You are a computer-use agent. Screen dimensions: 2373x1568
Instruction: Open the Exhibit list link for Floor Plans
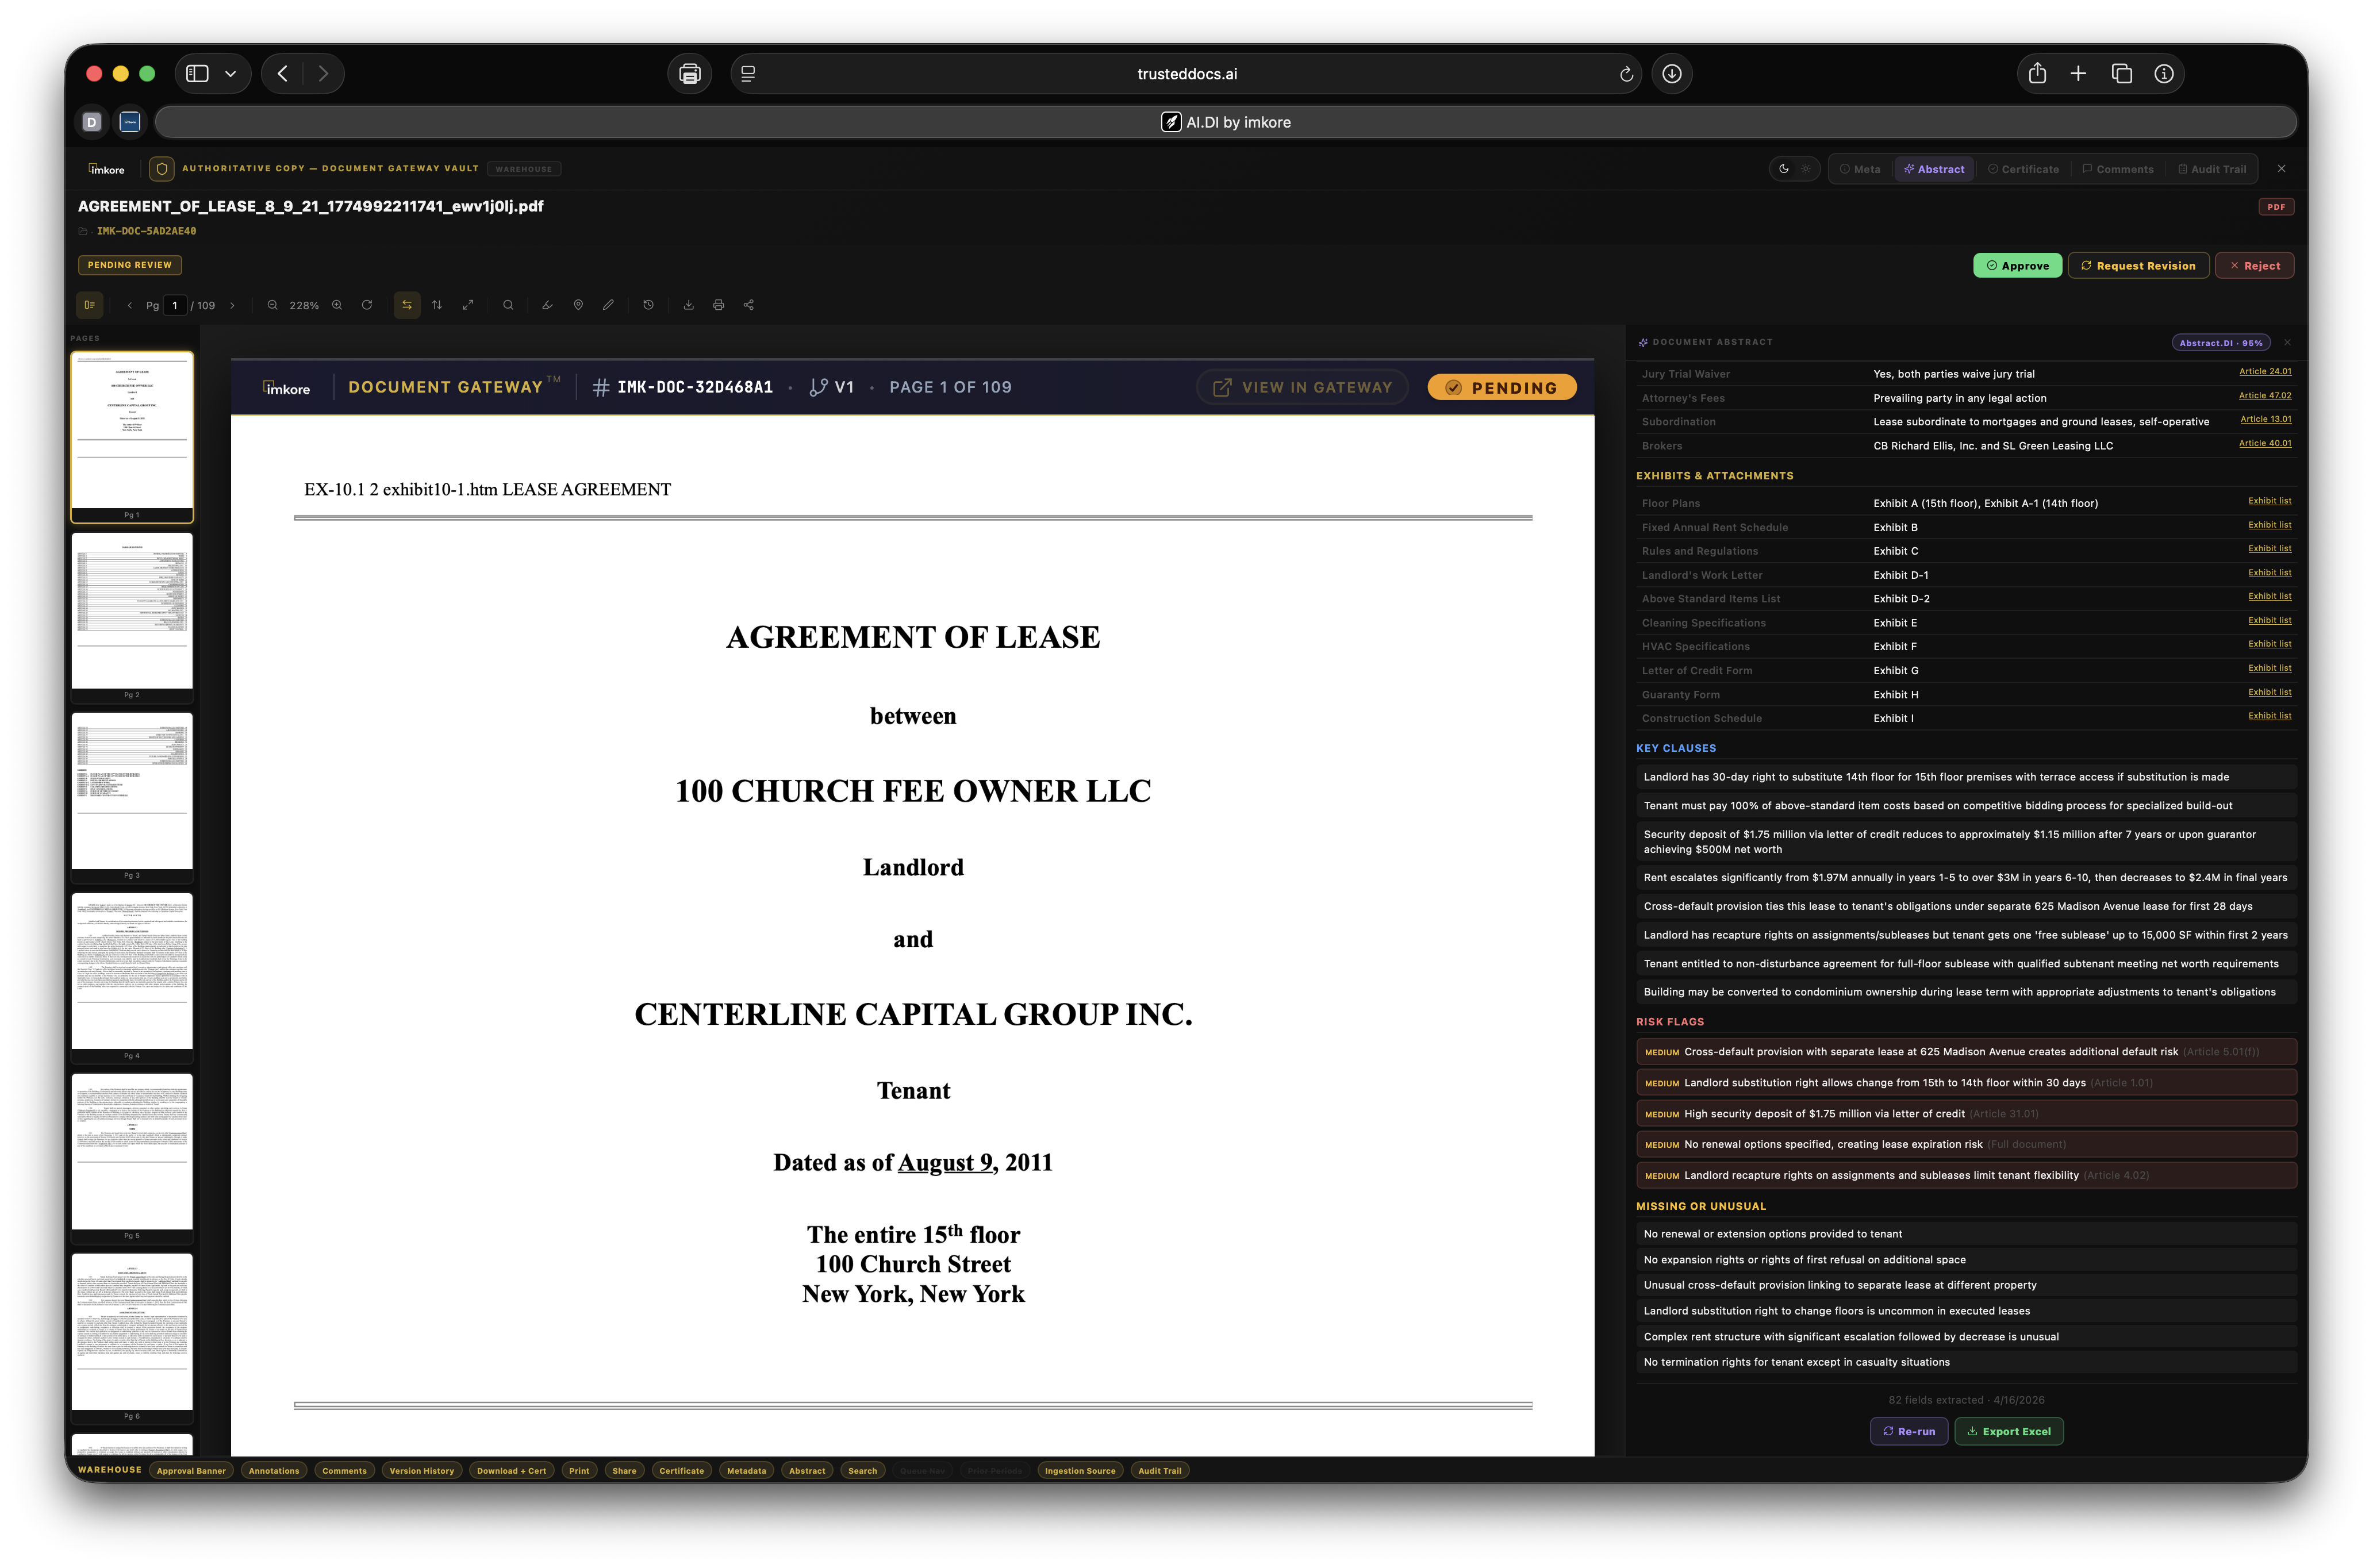point(2269,501)
